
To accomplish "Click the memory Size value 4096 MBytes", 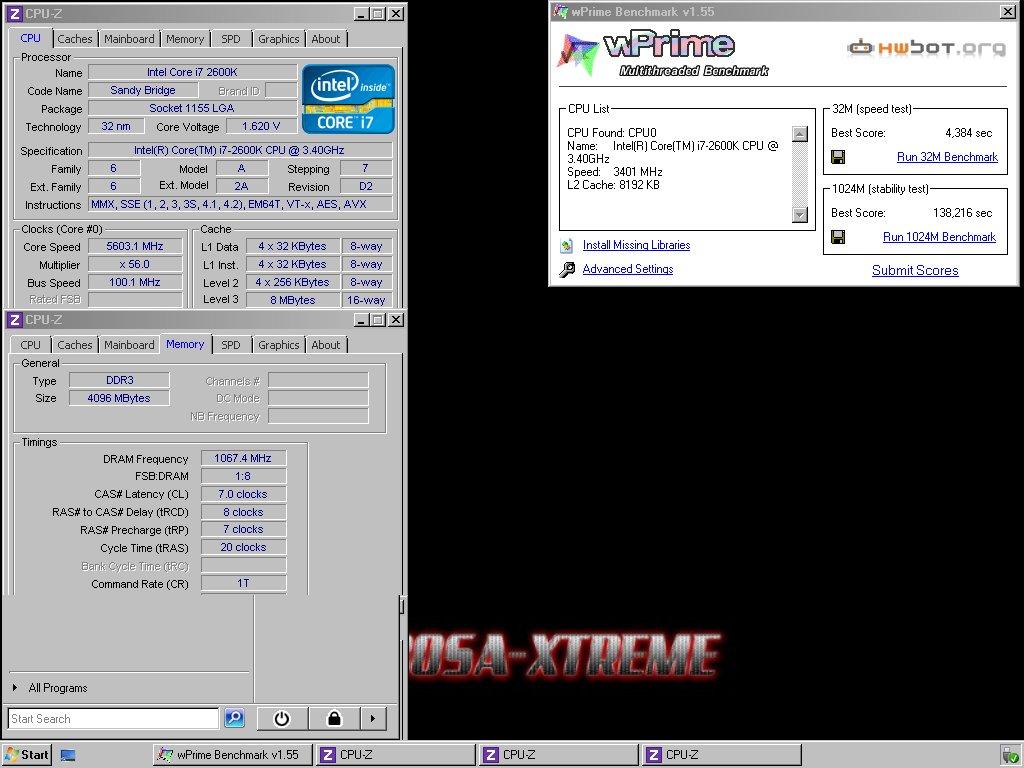I will click(119, 398).
